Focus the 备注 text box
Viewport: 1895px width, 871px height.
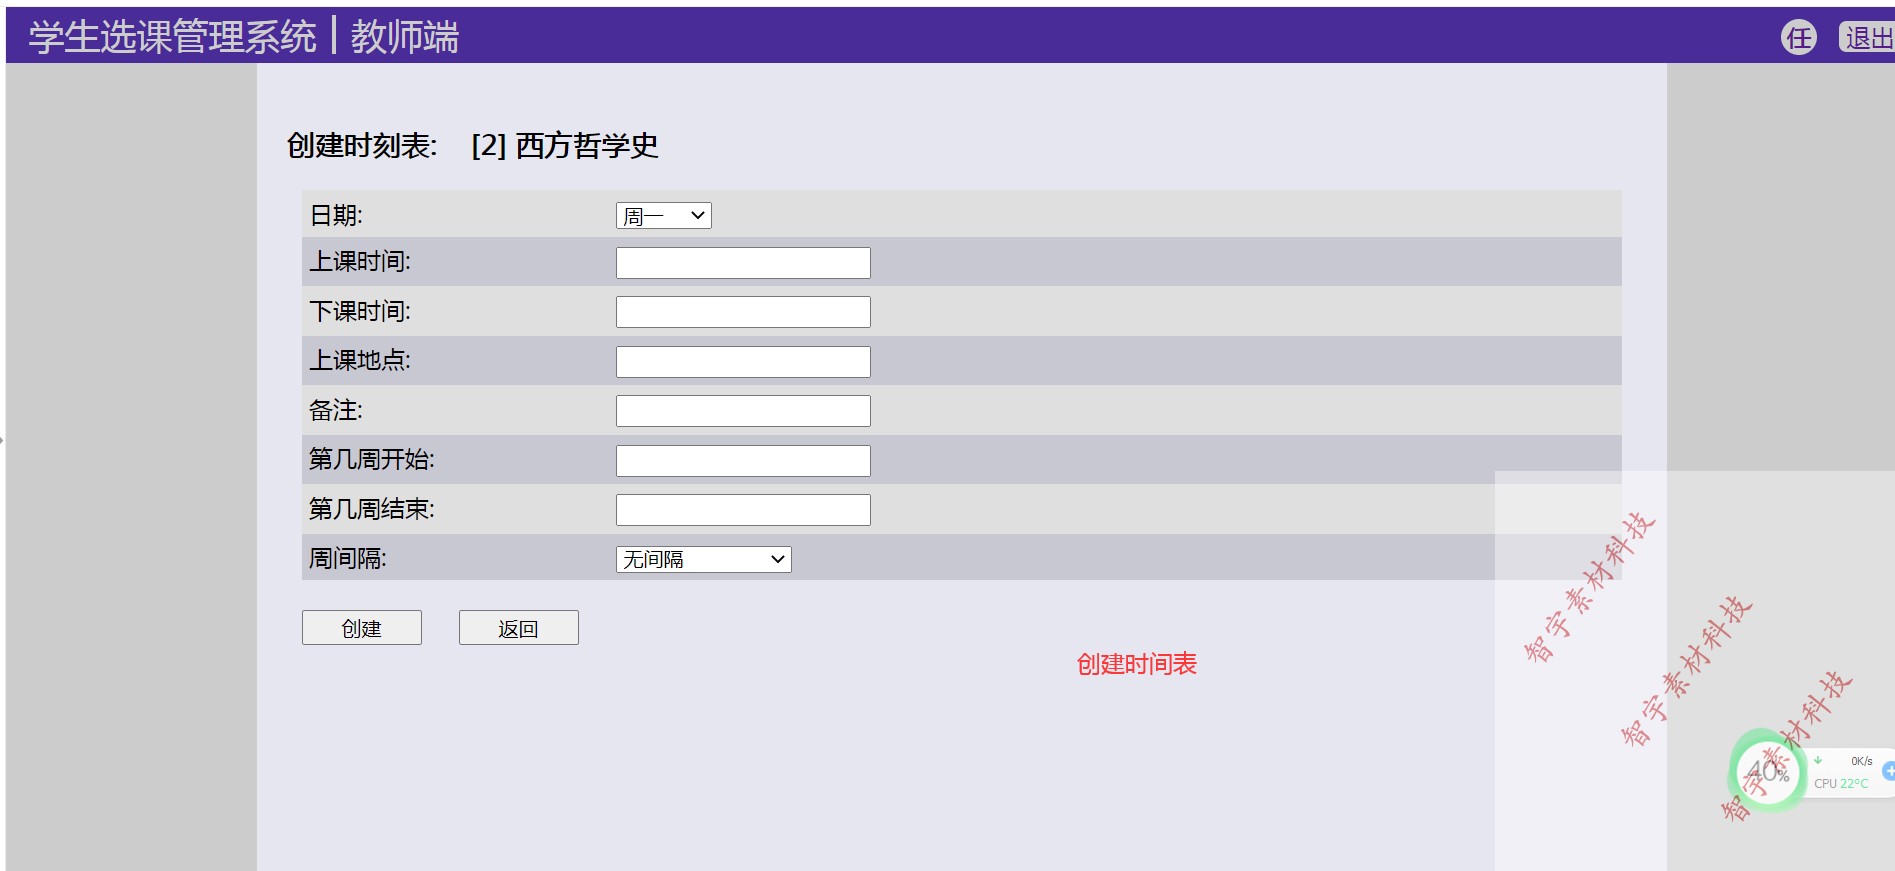tap(743, 411)
